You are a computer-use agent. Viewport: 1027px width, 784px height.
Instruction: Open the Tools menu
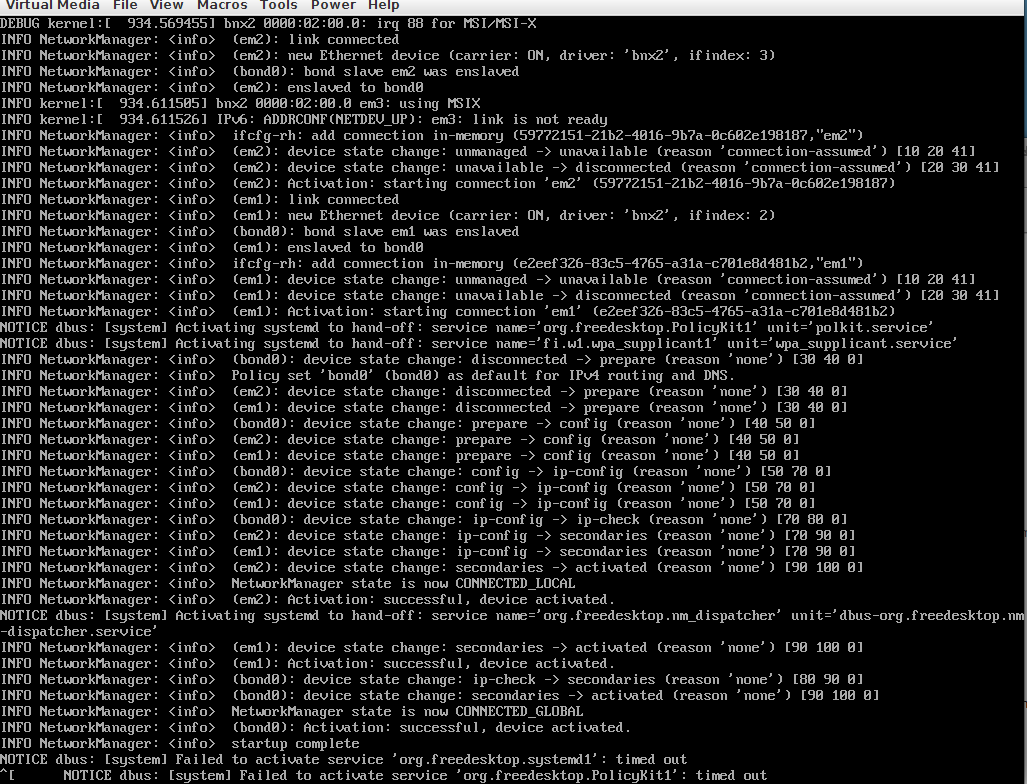pyautogui.click(x=279, y=6)
